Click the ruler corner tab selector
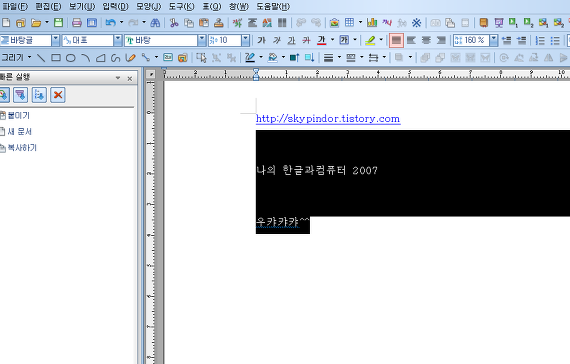570x364 pixels. [x=150, y=75]
